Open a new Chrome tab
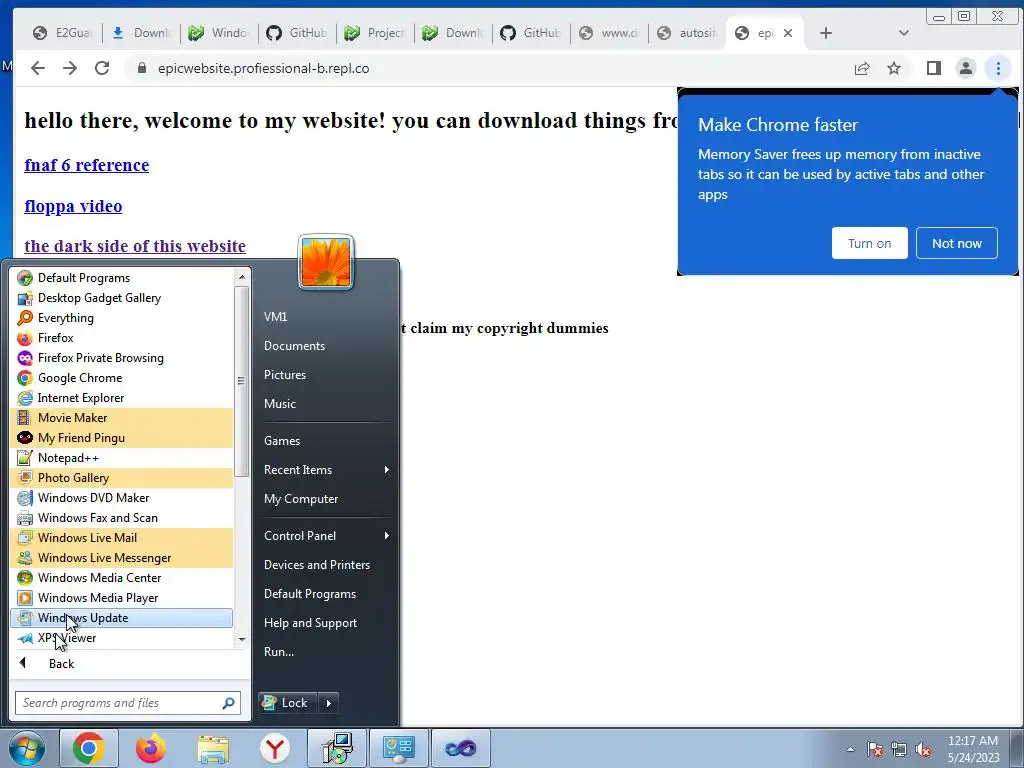Image resolution: width=1024 pixels, height=768 pixels. point(826,33)
